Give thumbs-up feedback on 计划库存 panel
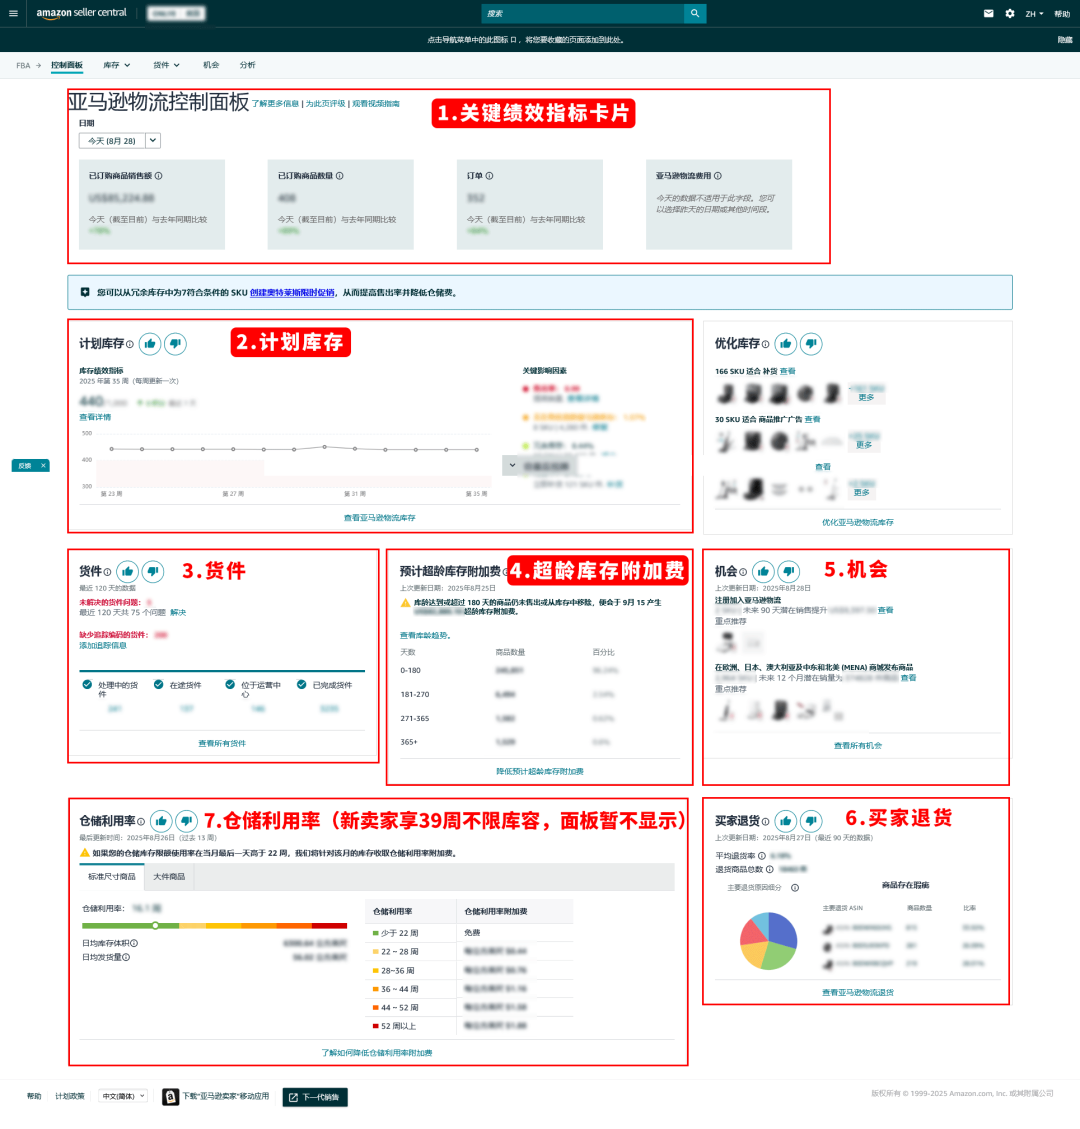Viewport: 1080px width, 1129px height. 150,343
